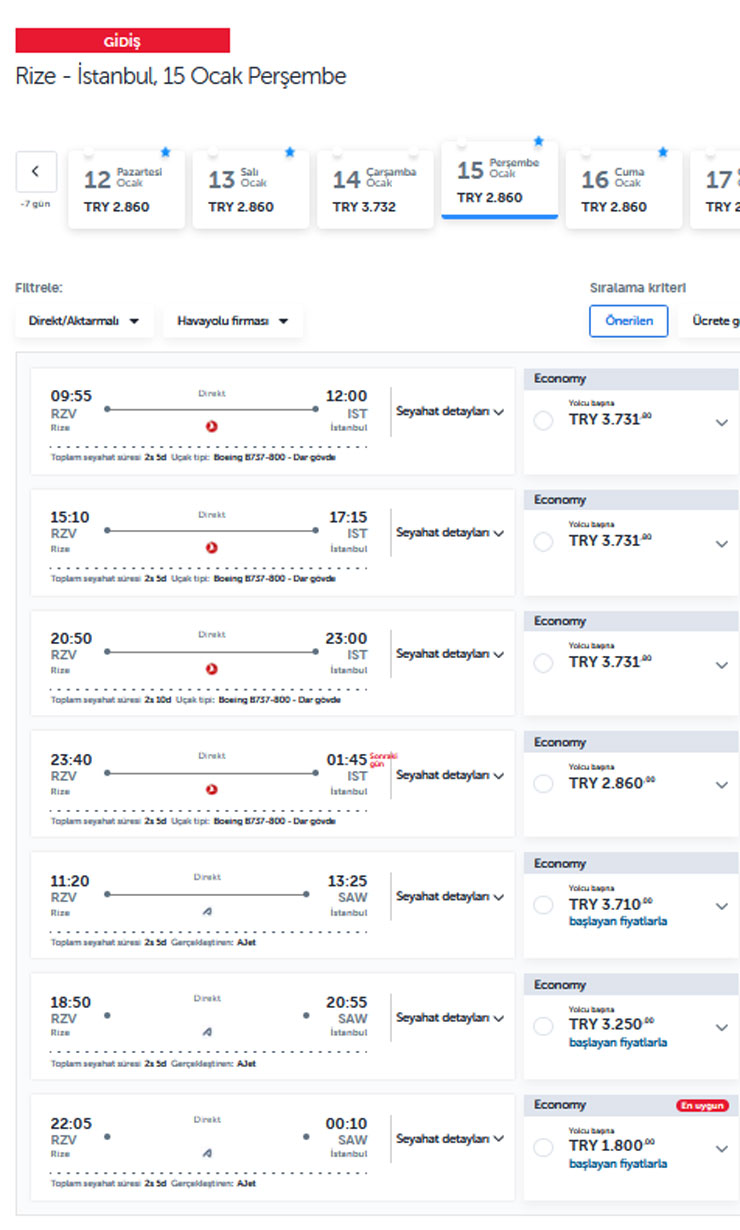Sort flights by Önerilen
Screen dimensions: 740x1230
(x=628, y=321)
